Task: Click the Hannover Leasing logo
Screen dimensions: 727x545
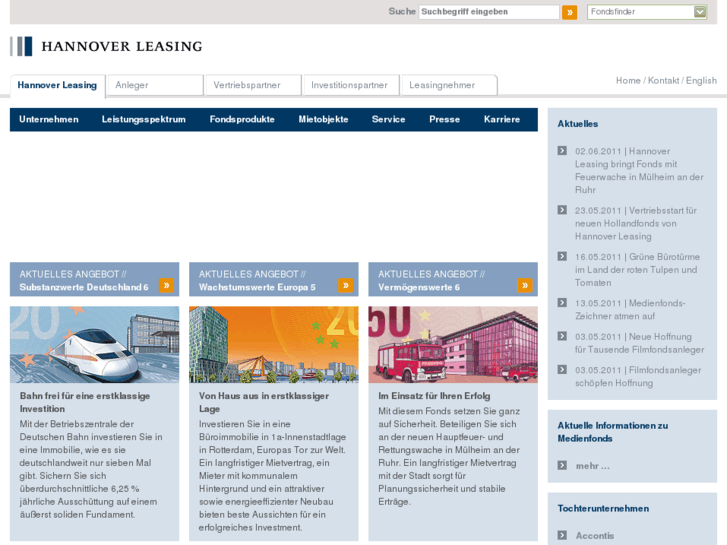Action: coord(106,46)
